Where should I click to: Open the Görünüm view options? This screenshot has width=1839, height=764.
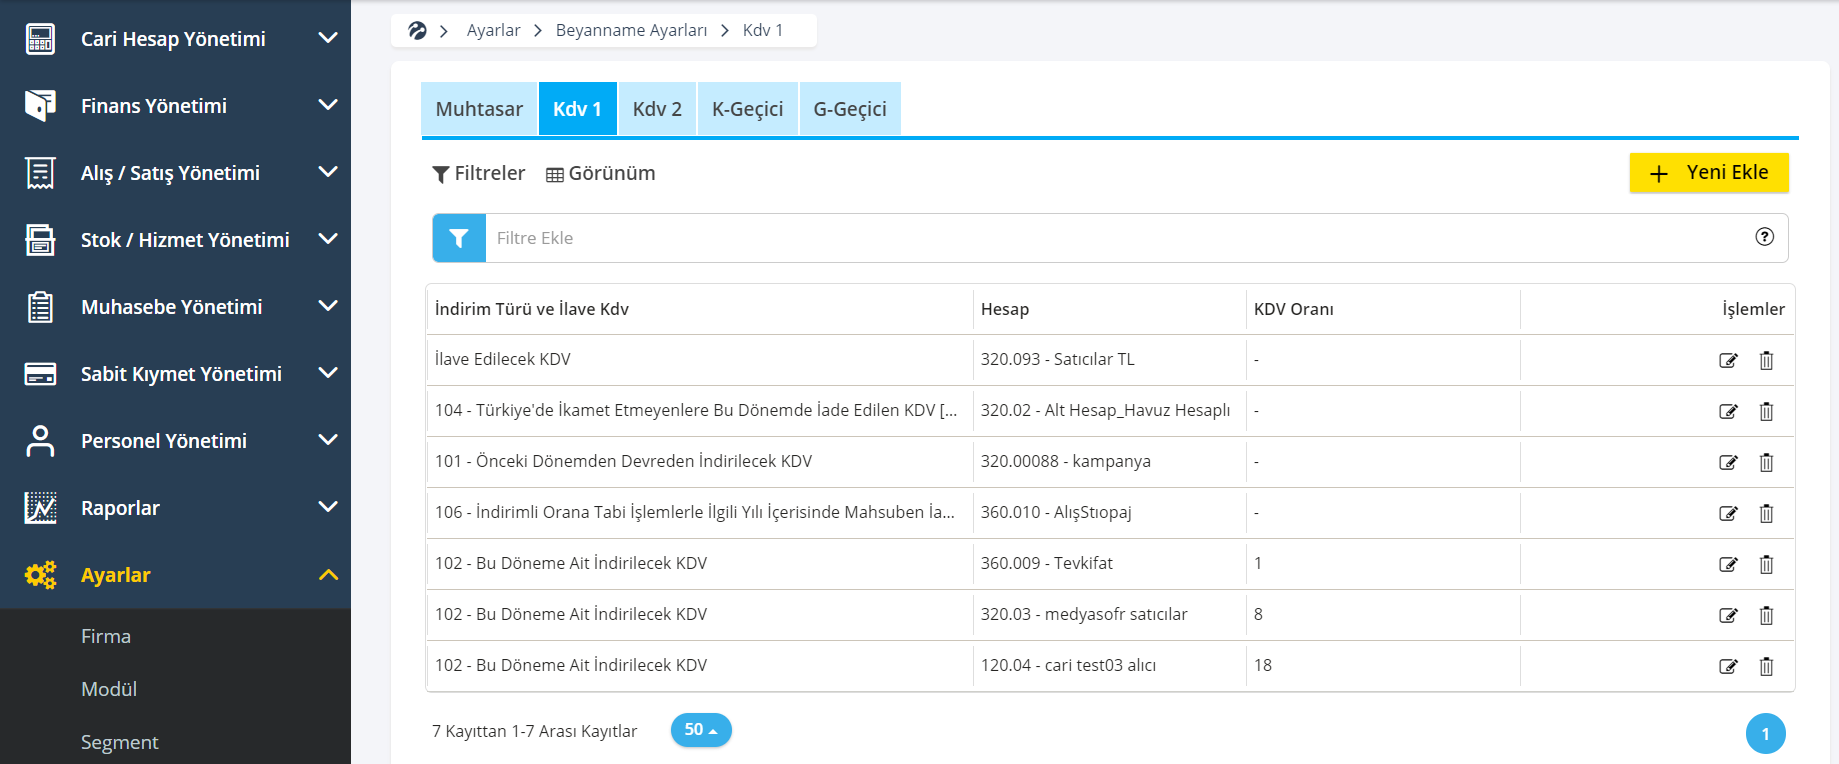click(x=601, y=174)
